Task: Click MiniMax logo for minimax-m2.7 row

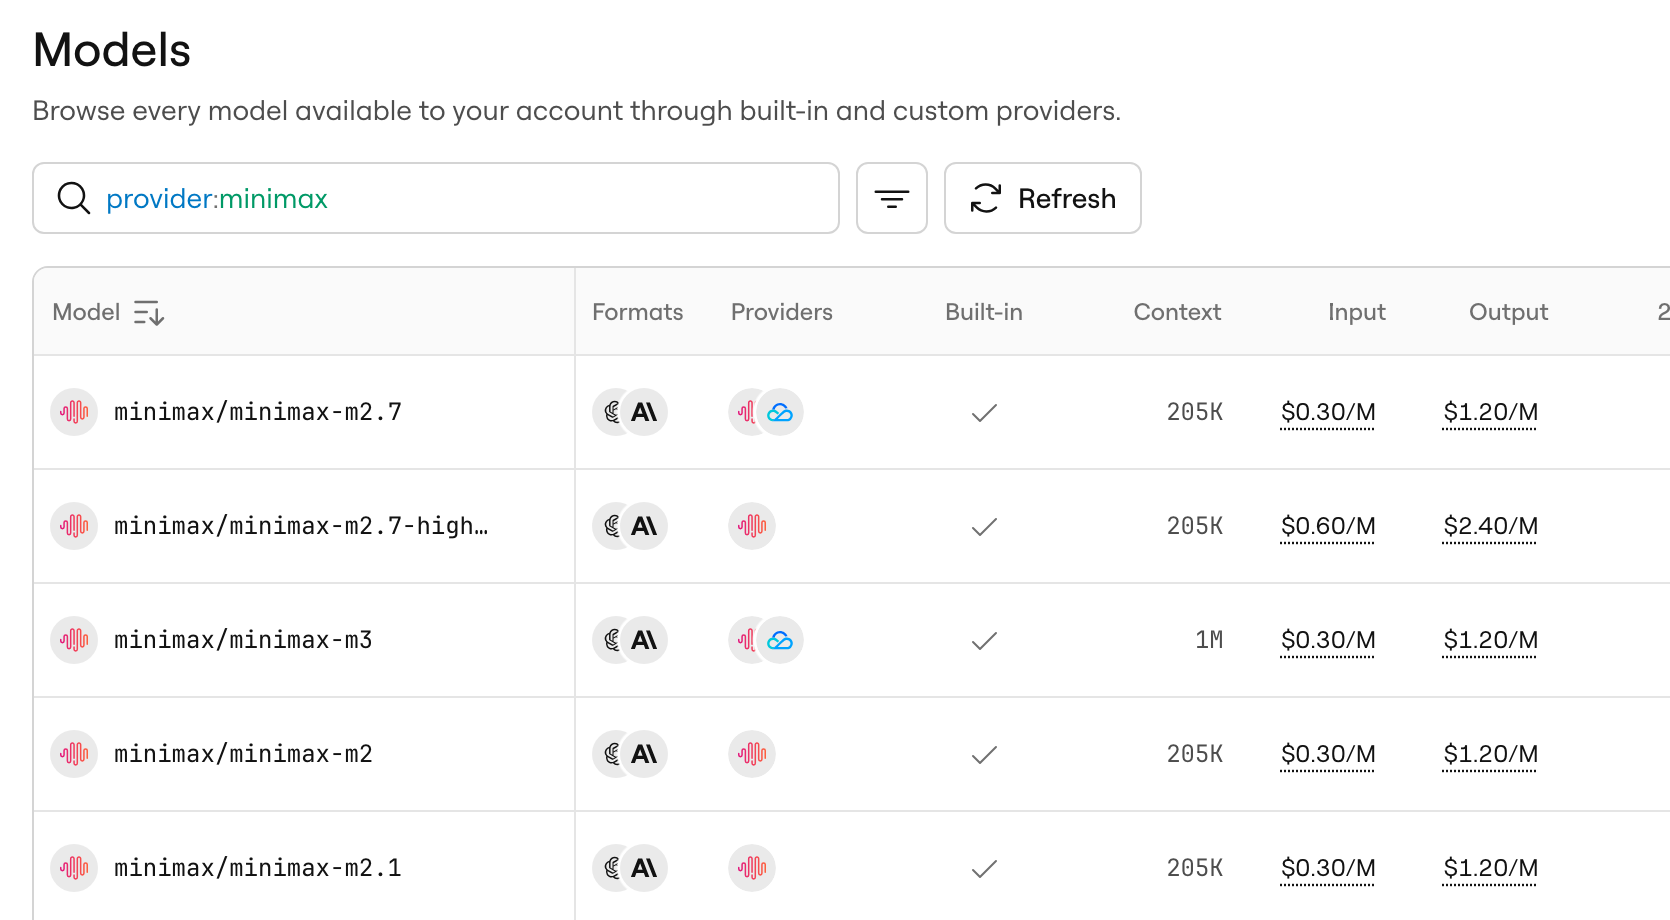Action: (x=74, y=412)
